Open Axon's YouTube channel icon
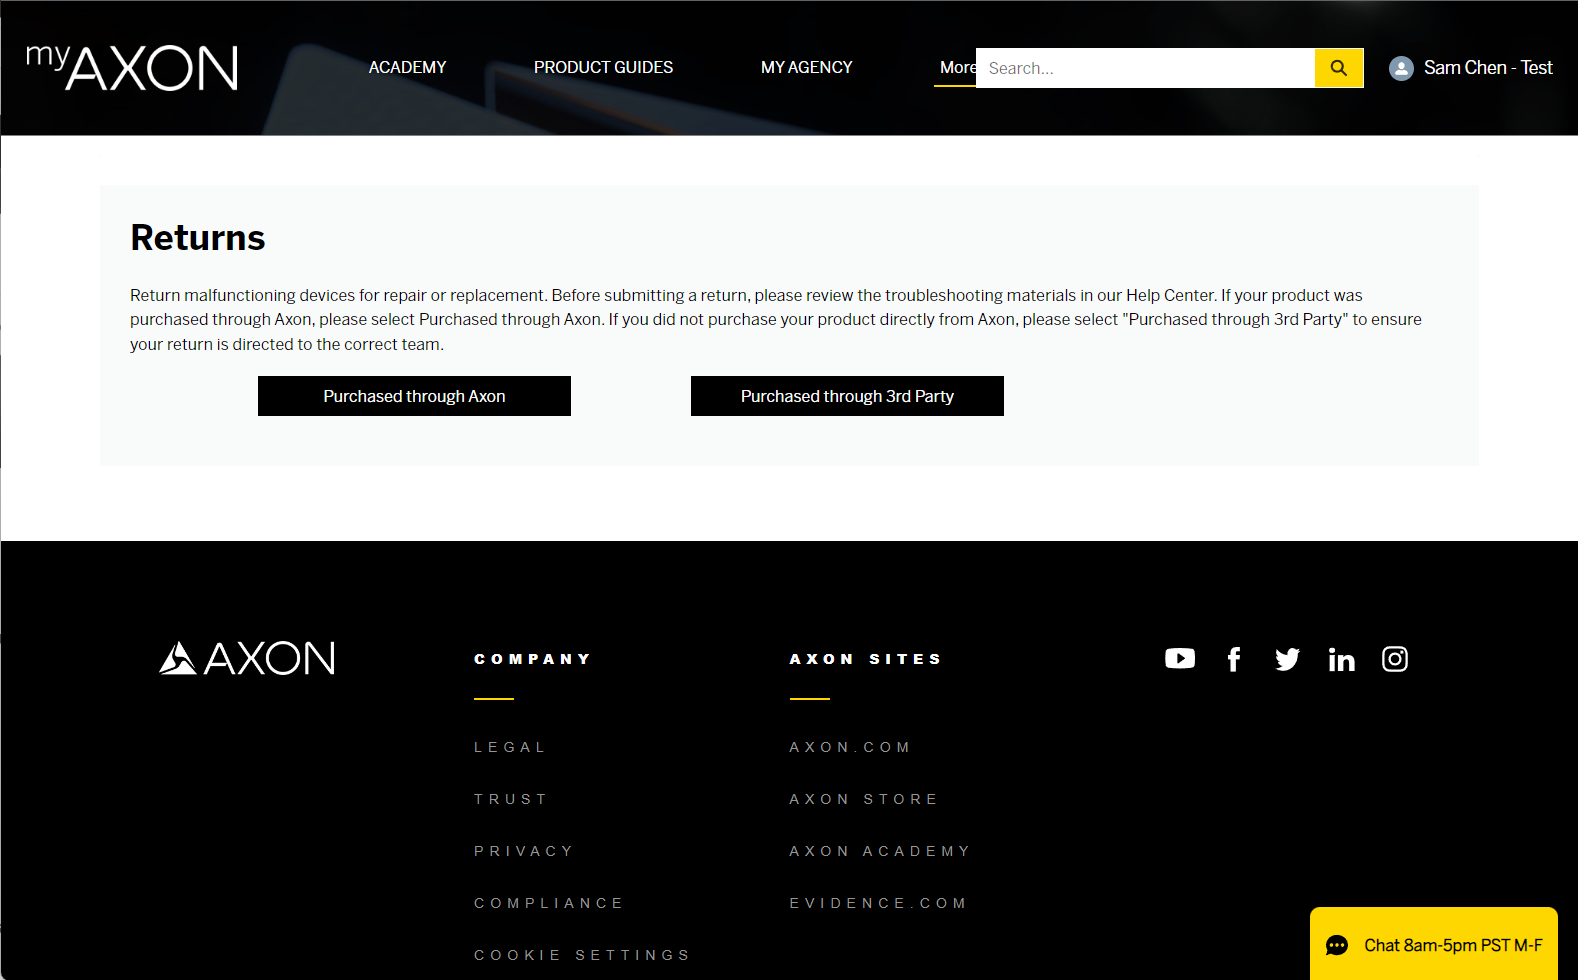The image size is (1578, 980). [1180, 659]
